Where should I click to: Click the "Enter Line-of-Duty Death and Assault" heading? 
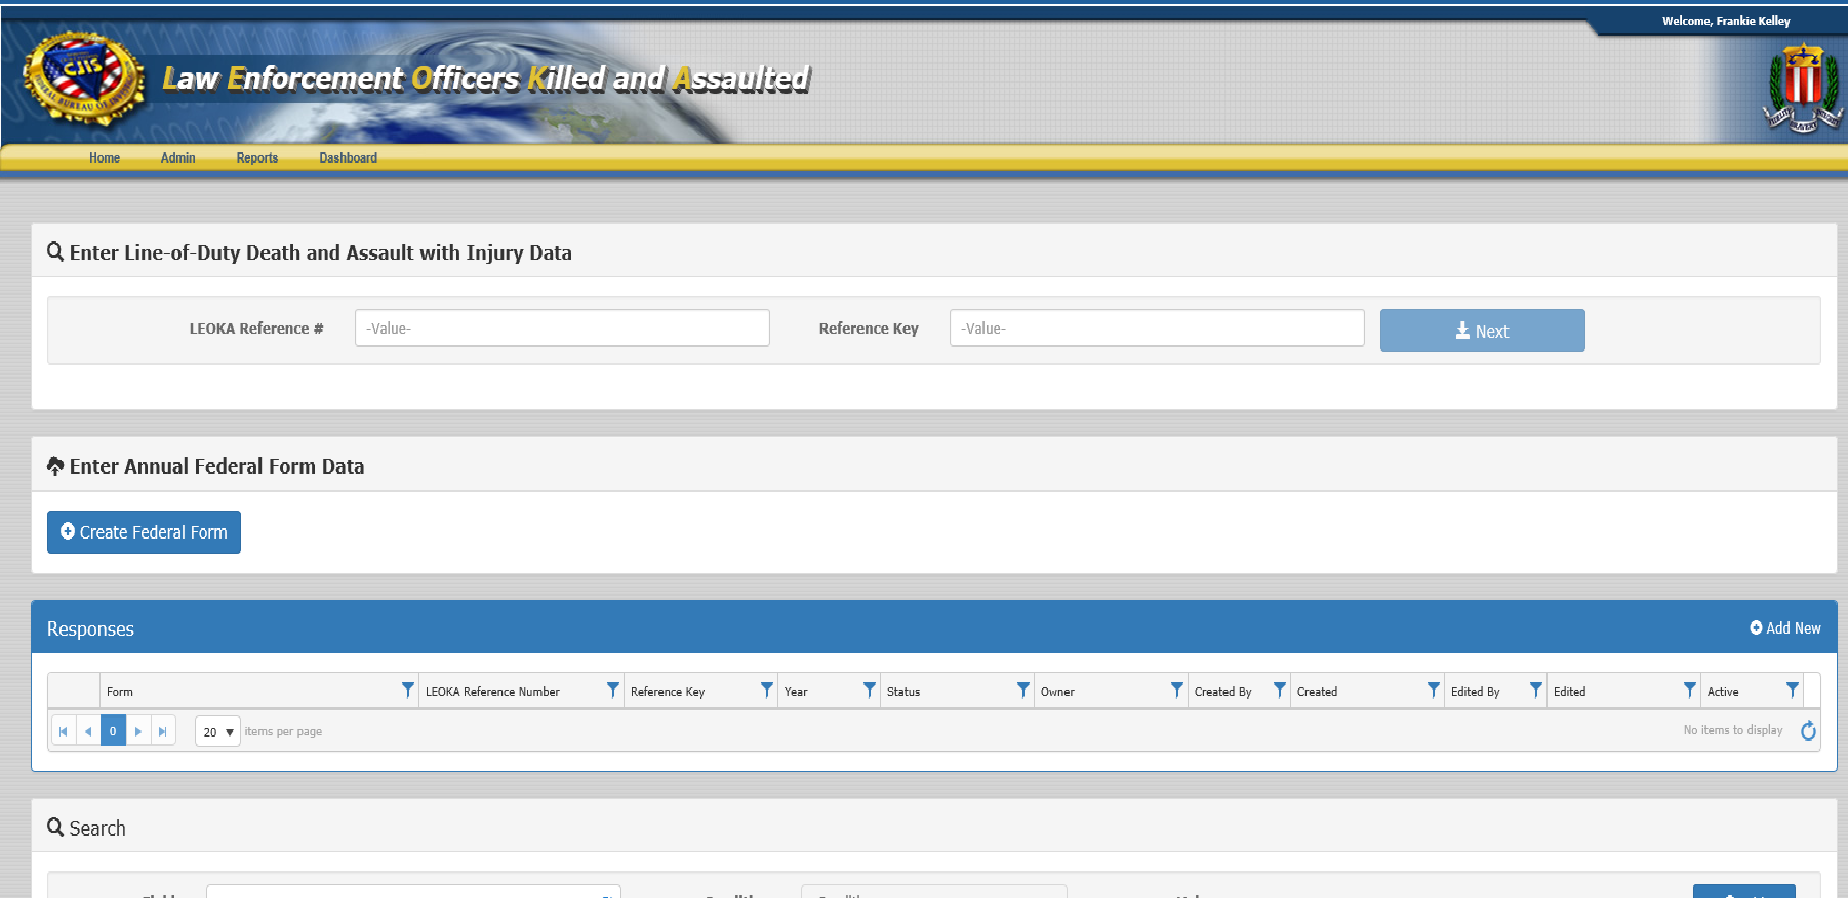pyautogui.click(x=321, y=253)
